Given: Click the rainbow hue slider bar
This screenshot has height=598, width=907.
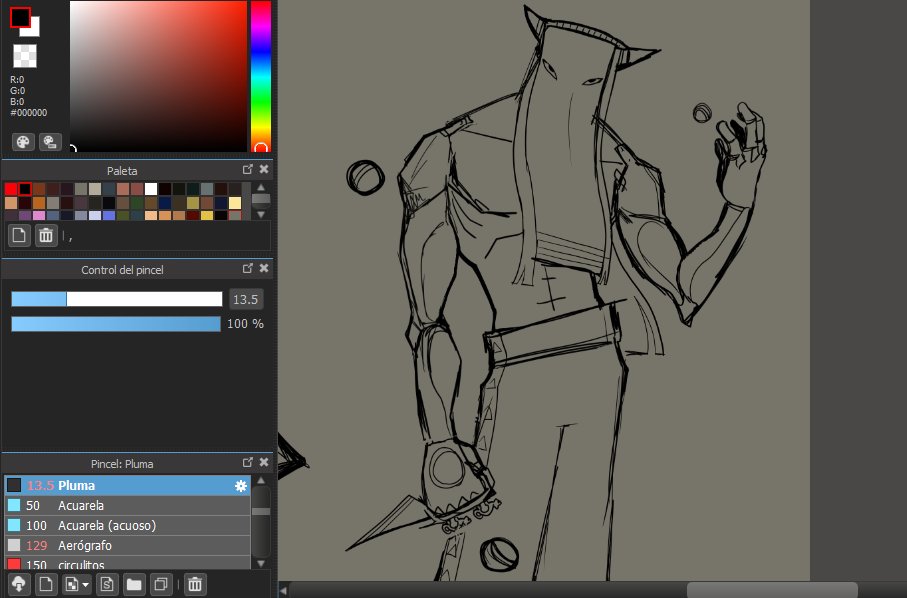Looking at the screenshot, I should pyautogui.click(x=260, y=76).
